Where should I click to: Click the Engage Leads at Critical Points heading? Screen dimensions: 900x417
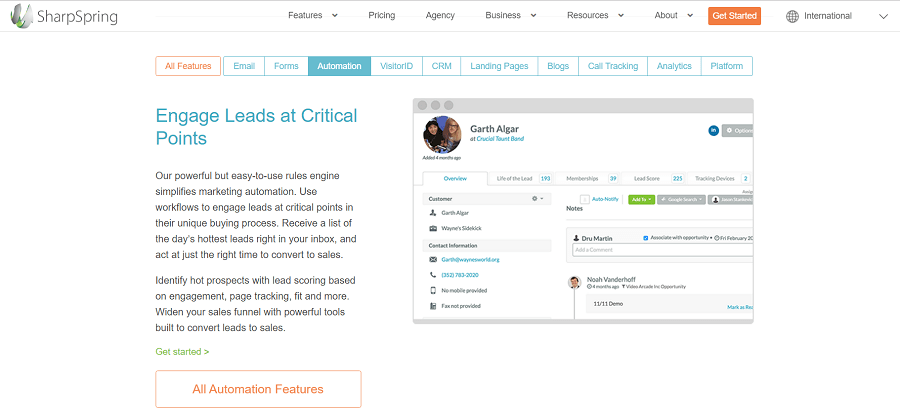(257, 127)
